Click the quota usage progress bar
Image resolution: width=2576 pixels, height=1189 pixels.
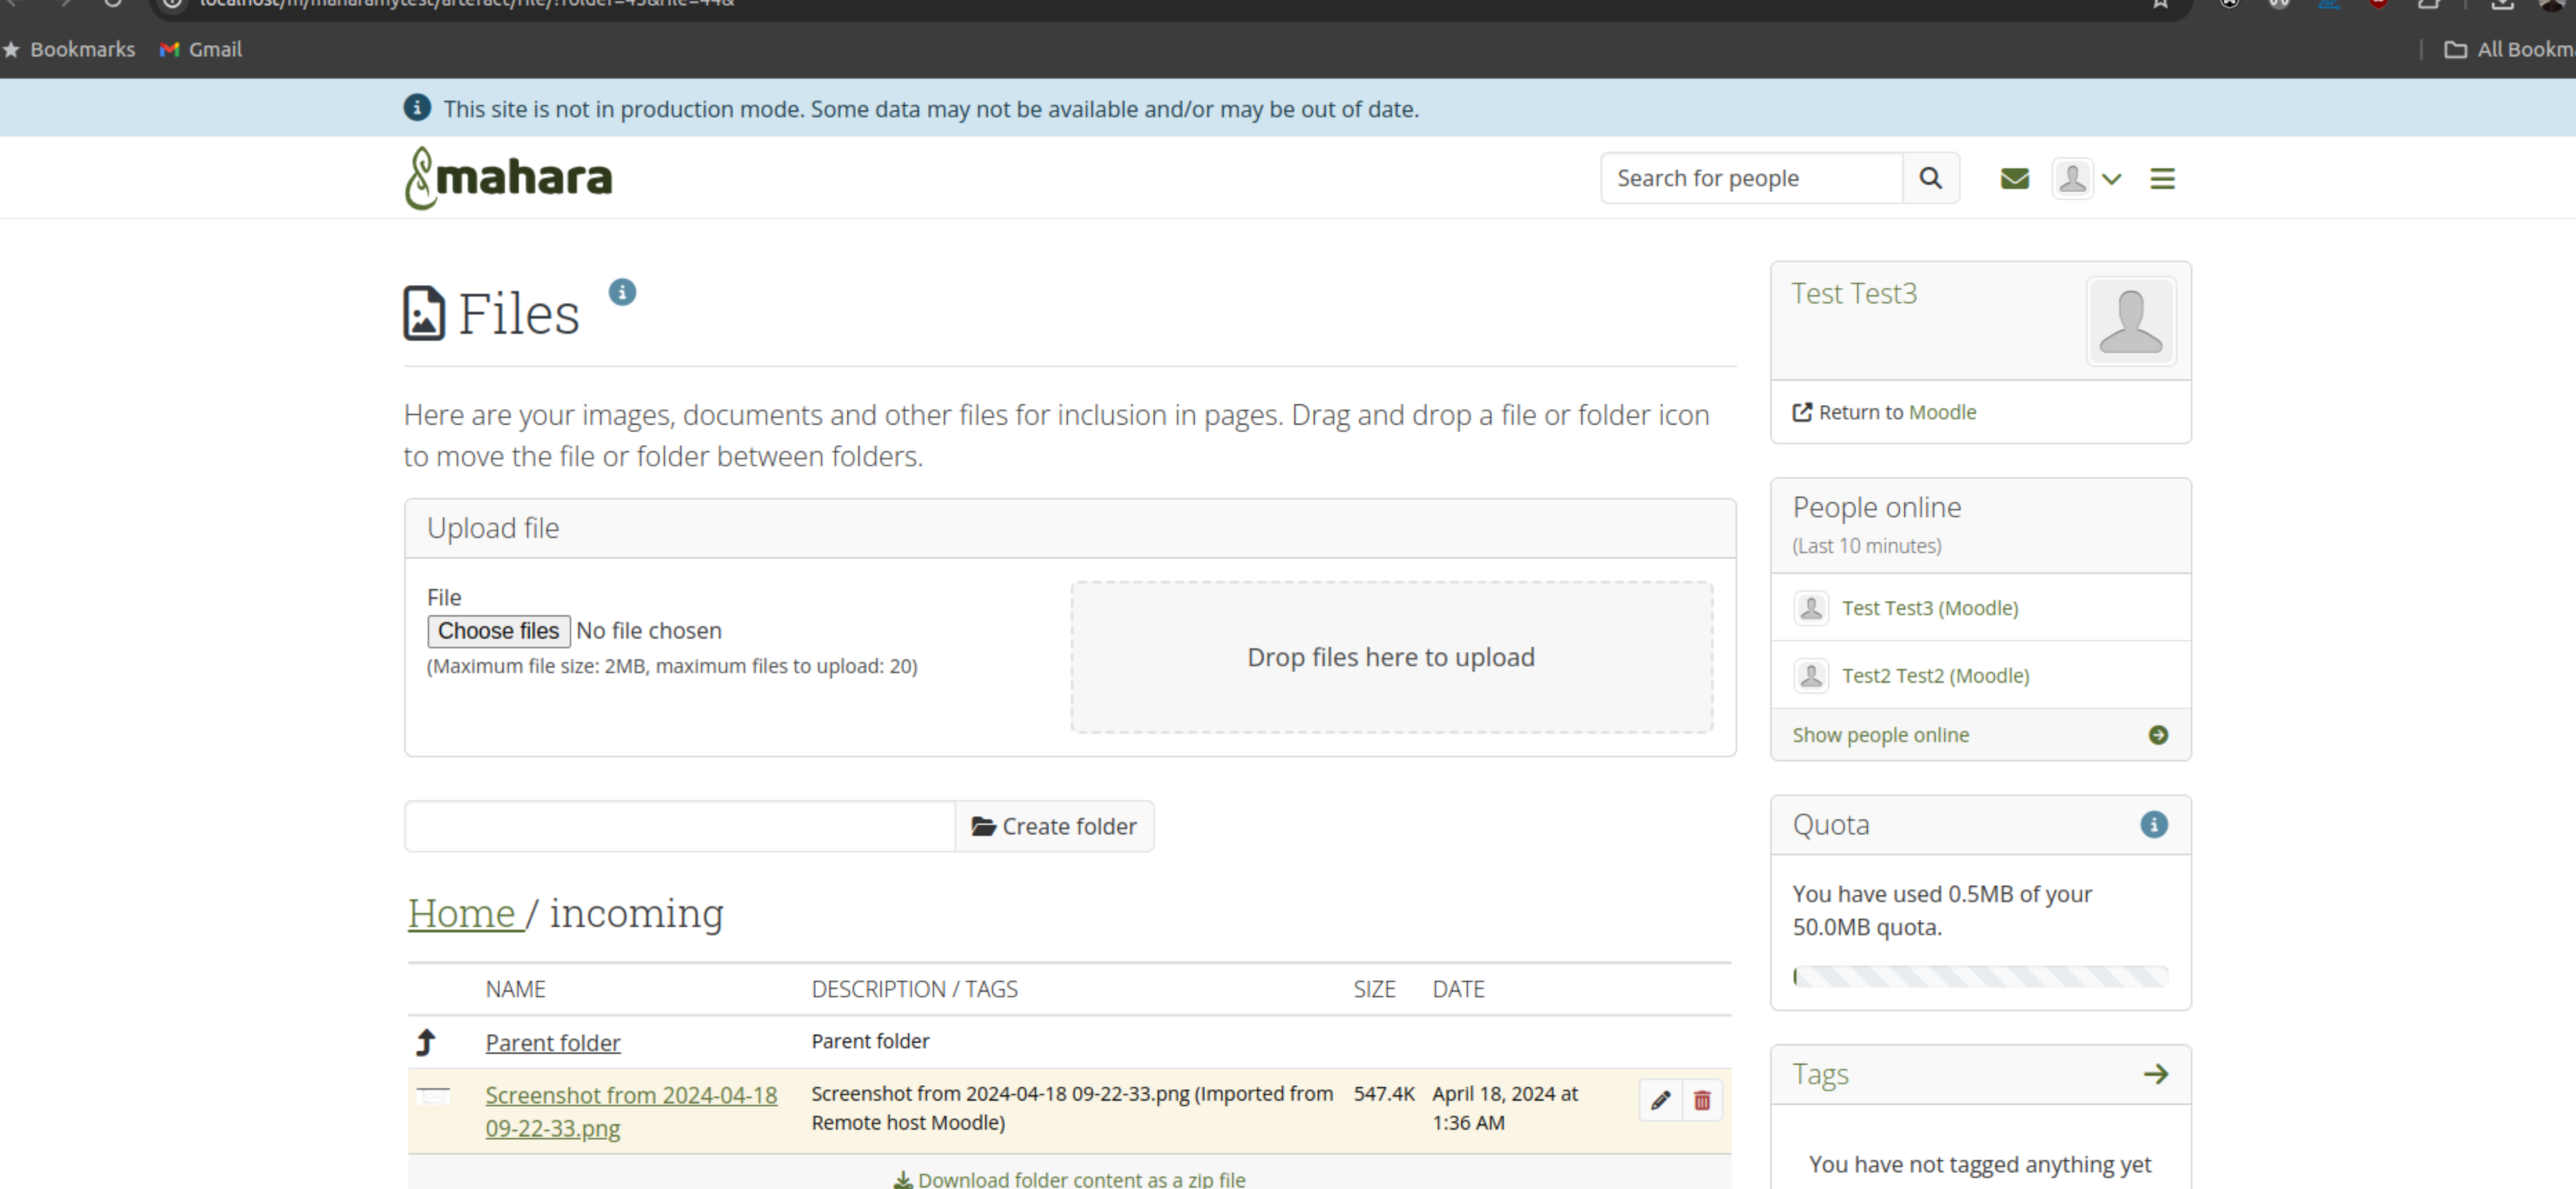[x=1980, y=976]
